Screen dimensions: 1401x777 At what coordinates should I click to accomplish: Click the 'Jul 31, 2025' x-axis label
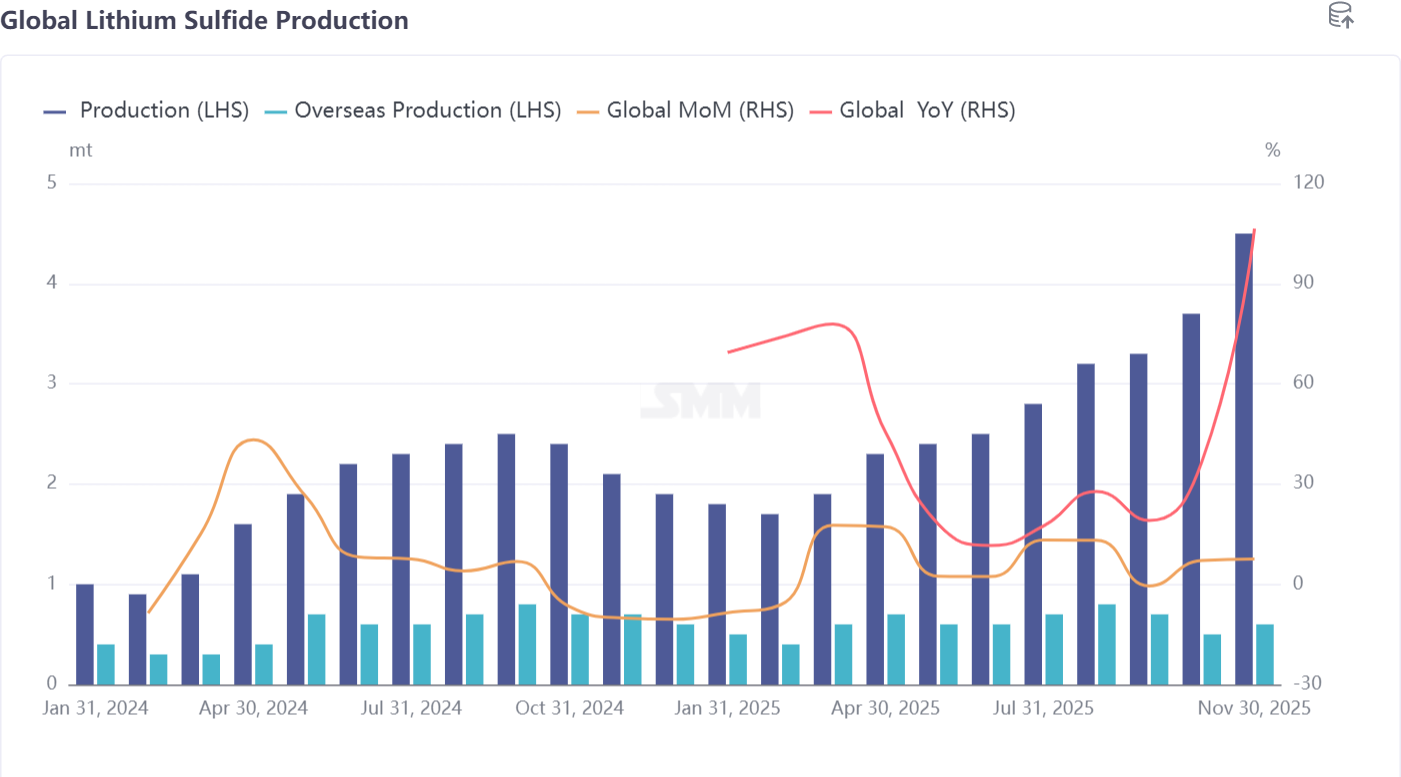(1043, 708)
